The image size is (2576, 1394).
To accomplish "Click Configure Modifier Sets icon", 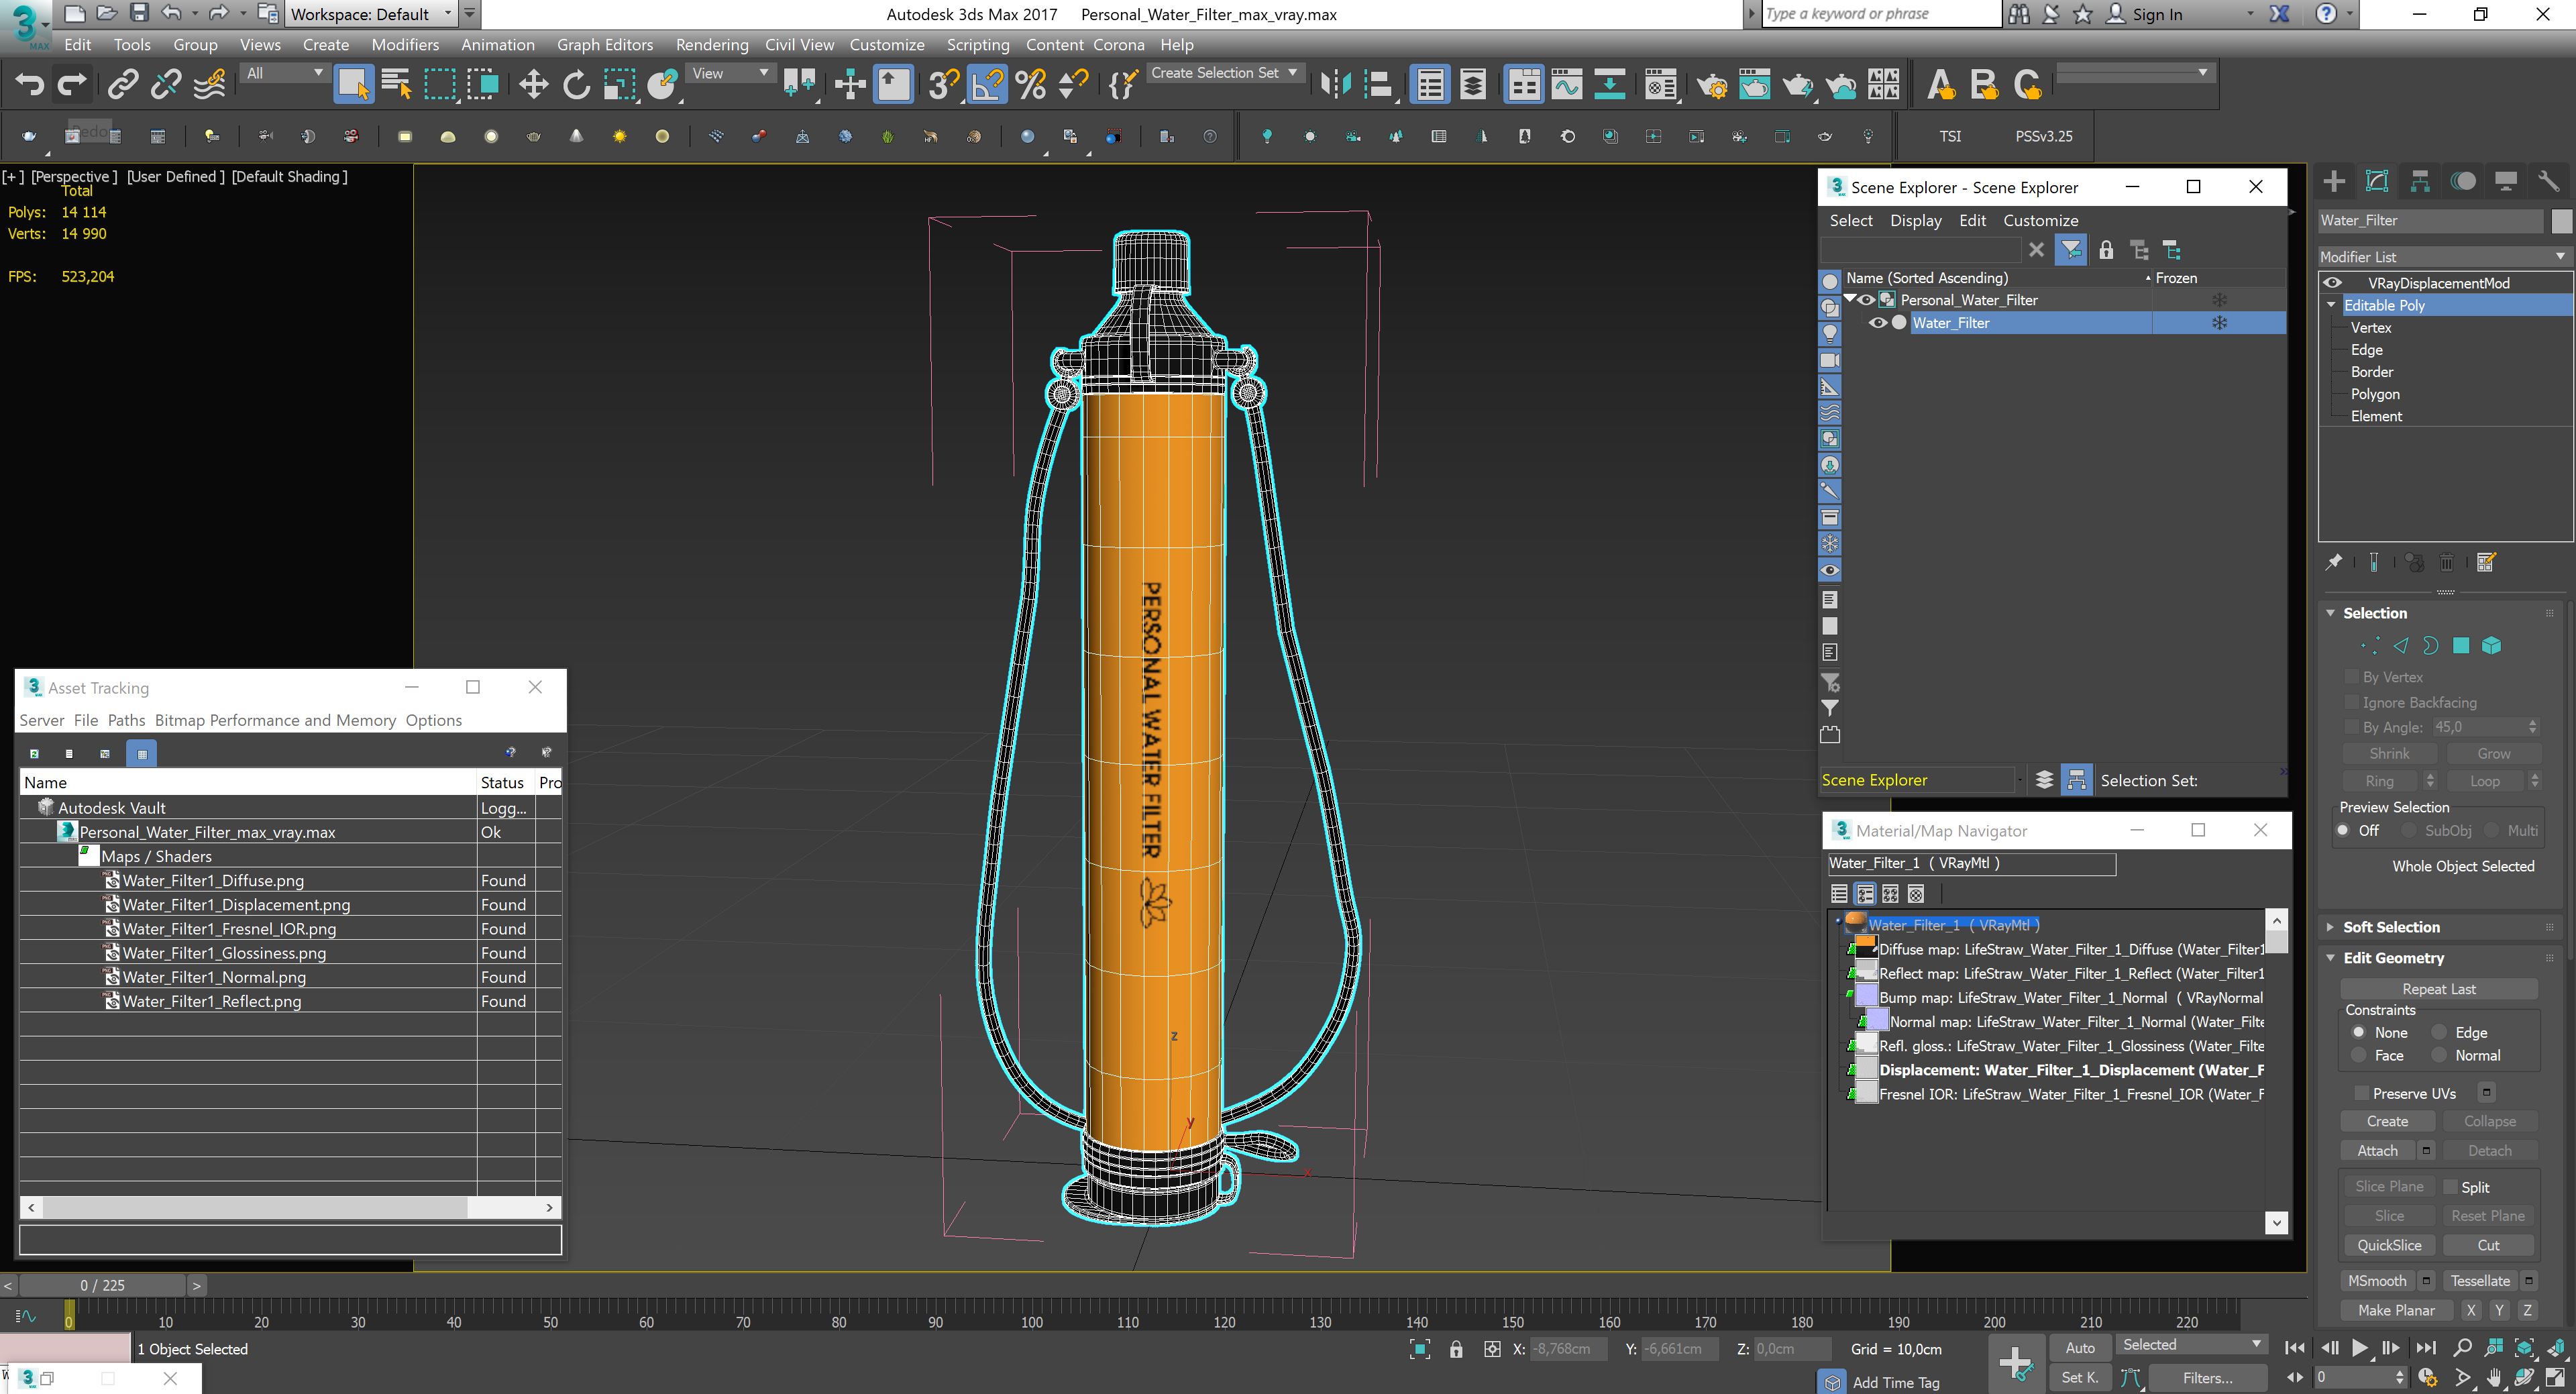I will click(2487, 562).
